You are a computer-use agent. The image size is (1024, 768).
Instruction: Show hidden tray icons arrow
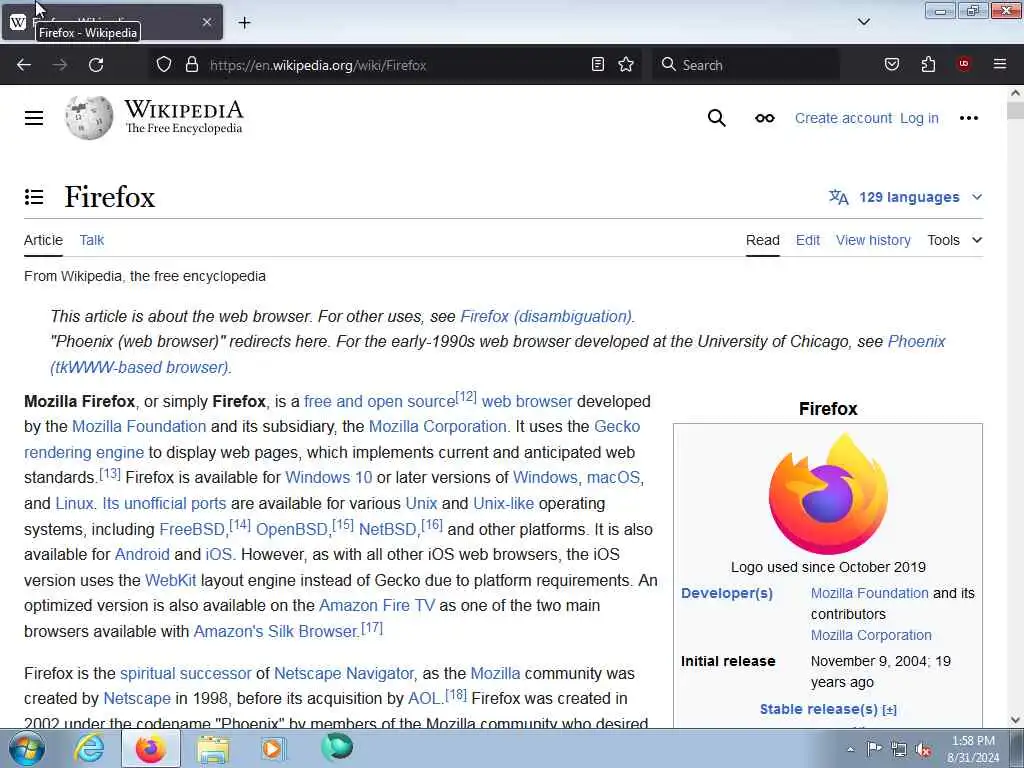(x=850, y=750)
